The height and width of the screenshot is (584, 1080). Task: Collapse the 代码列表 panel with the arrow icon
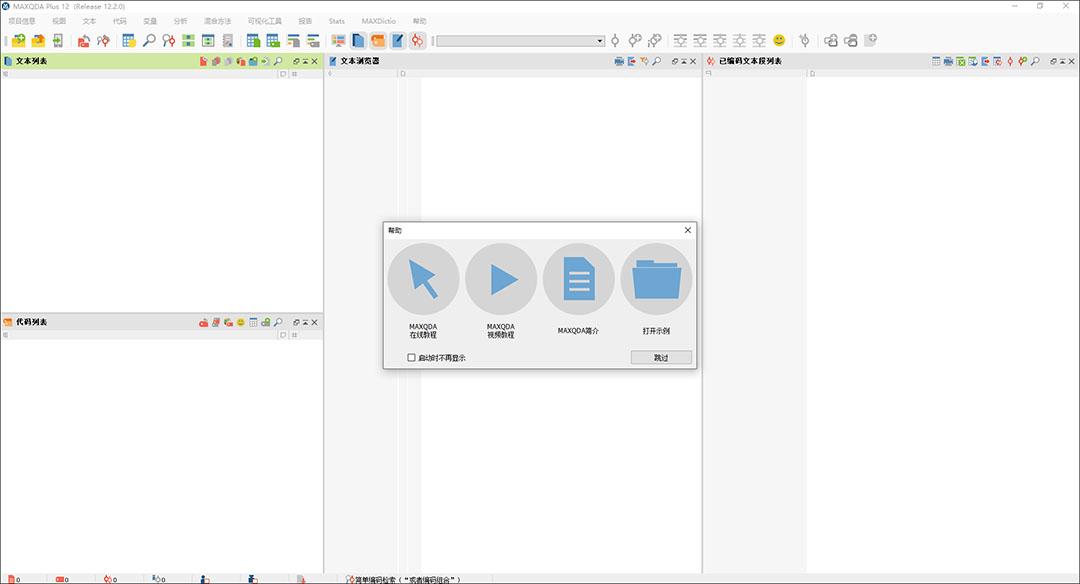[306, 322]
